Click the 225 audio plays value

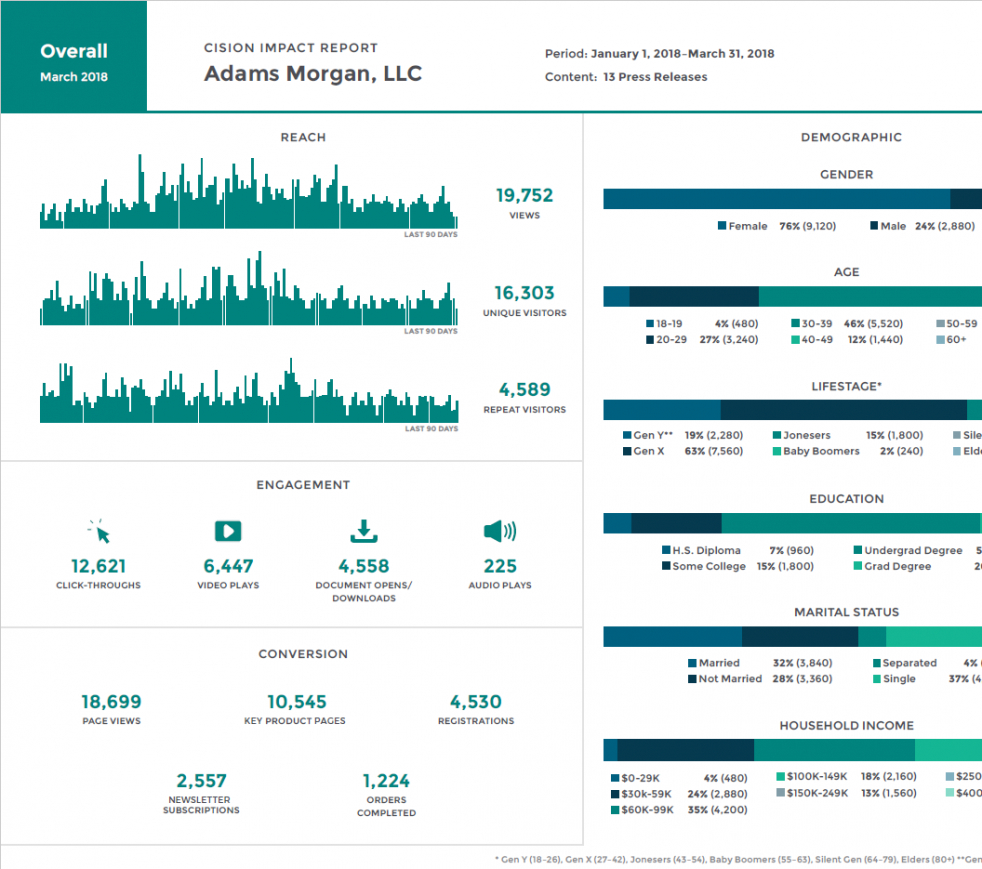(500, 566)
